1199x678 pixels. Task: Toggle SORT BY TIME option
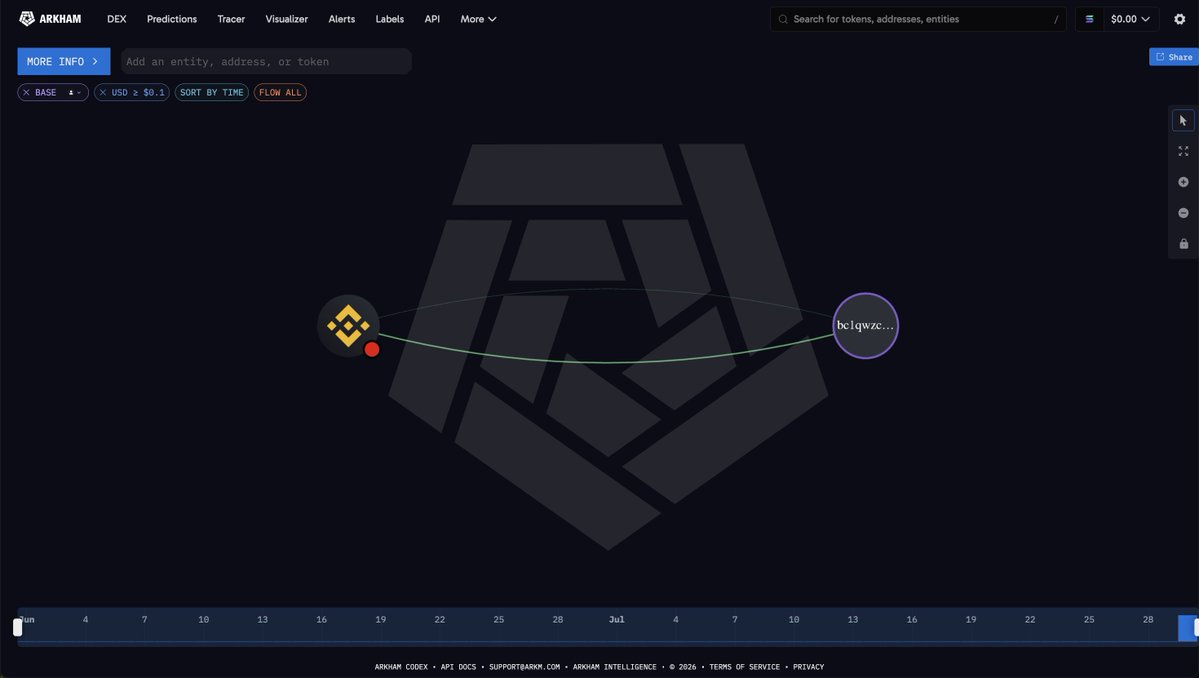[x=212, y=92]
